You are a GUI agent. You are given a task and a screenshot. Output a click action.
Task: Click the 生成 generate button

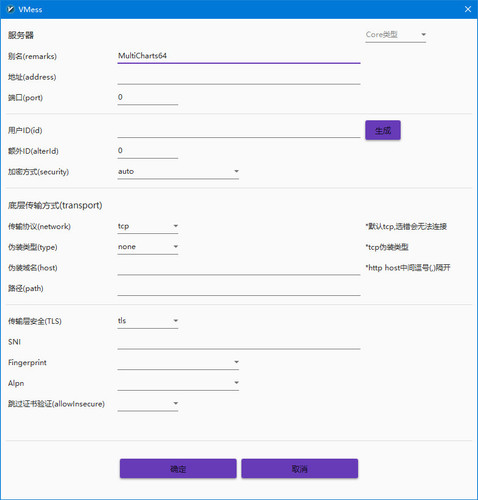point(383,130)
